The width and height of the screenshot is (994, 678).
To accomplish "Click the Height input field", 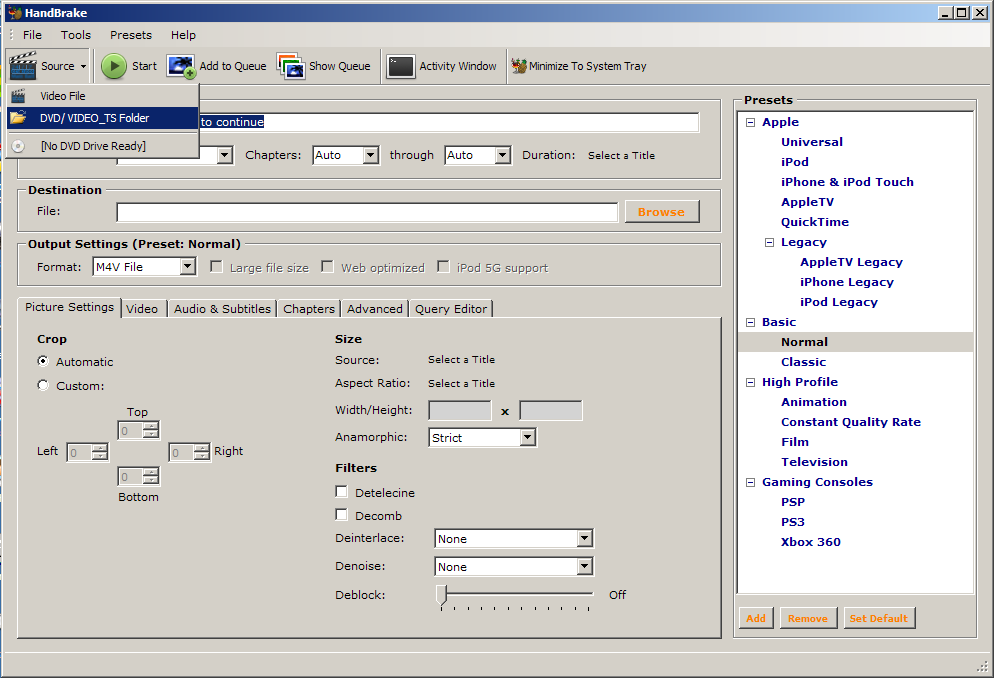I will pos(550,411).
